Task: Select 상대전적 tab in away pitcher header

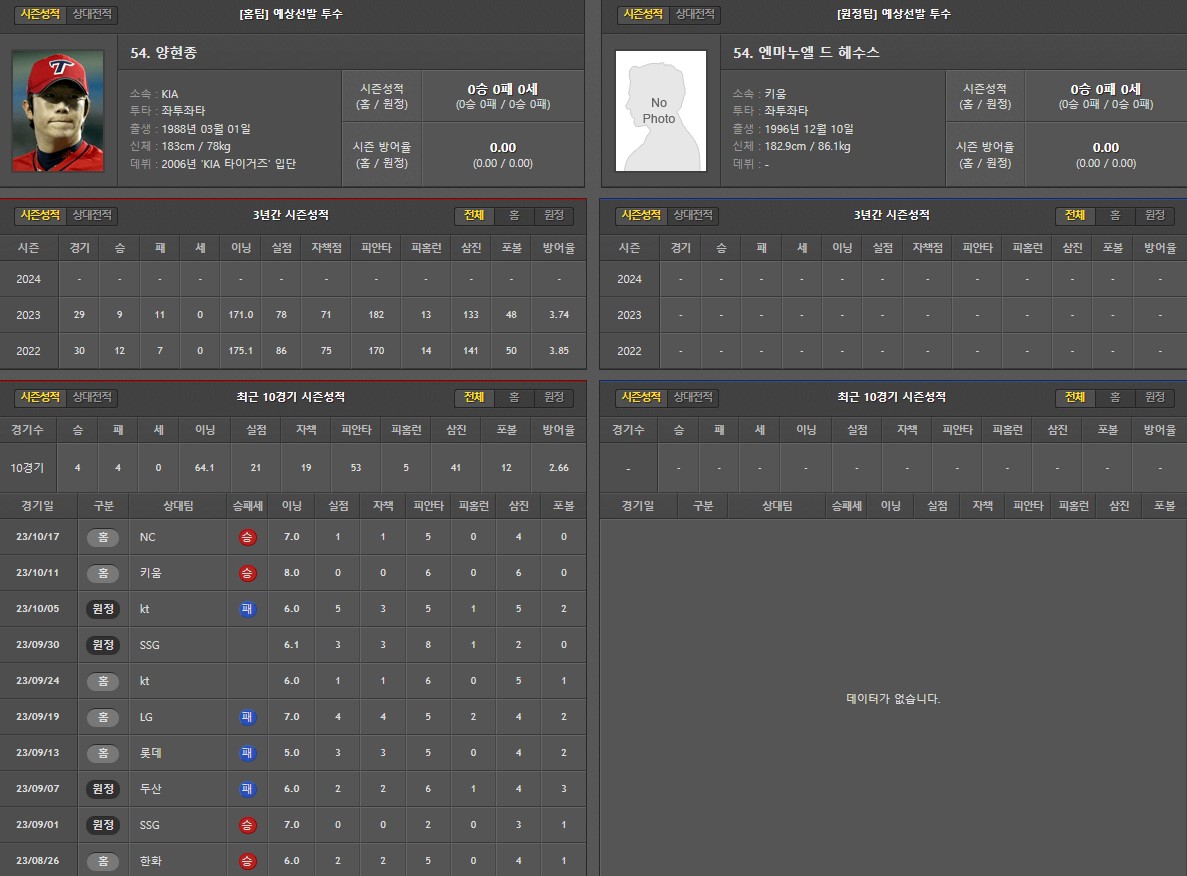Action: (694, 14)
